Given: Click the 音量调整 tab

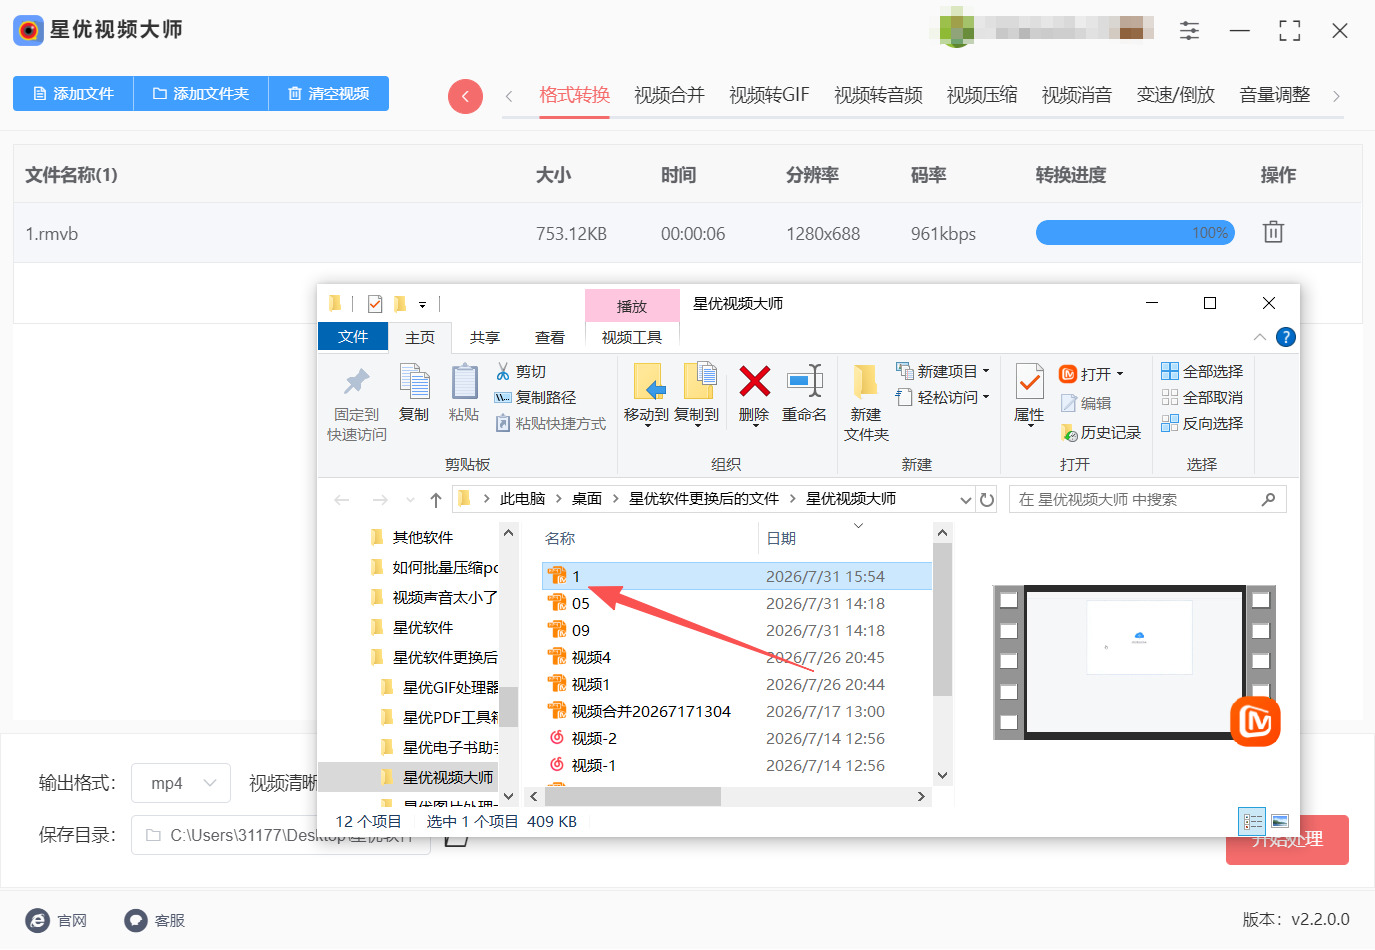Looking at the screenshot, I should pos(1275,95).
